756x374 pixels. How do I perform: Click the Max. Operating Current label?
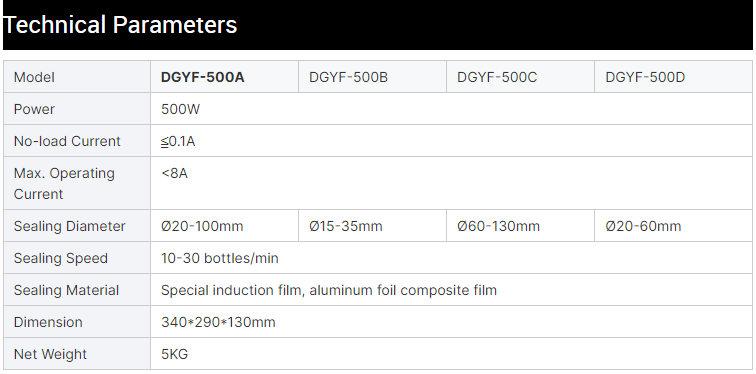[64, 184]
